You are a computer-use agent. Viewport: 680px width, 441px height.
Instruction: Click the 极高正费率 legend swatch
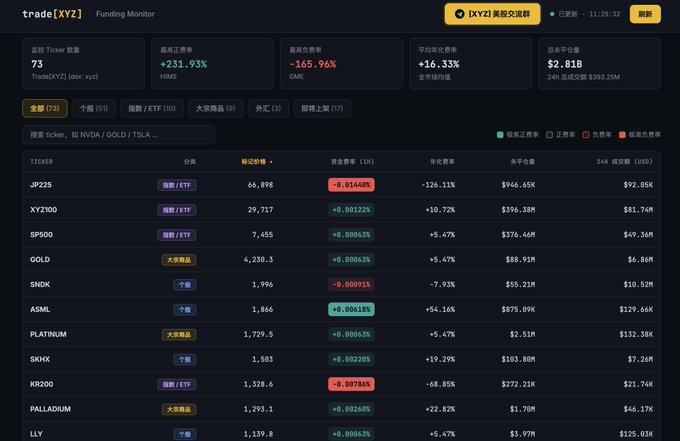point(500,135)
